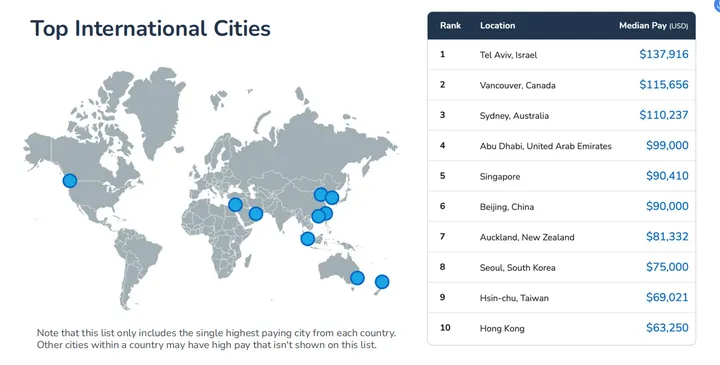Screen dimensions: 720x365
Task: Click the note about single highest paying city
Action: (216, 339)
